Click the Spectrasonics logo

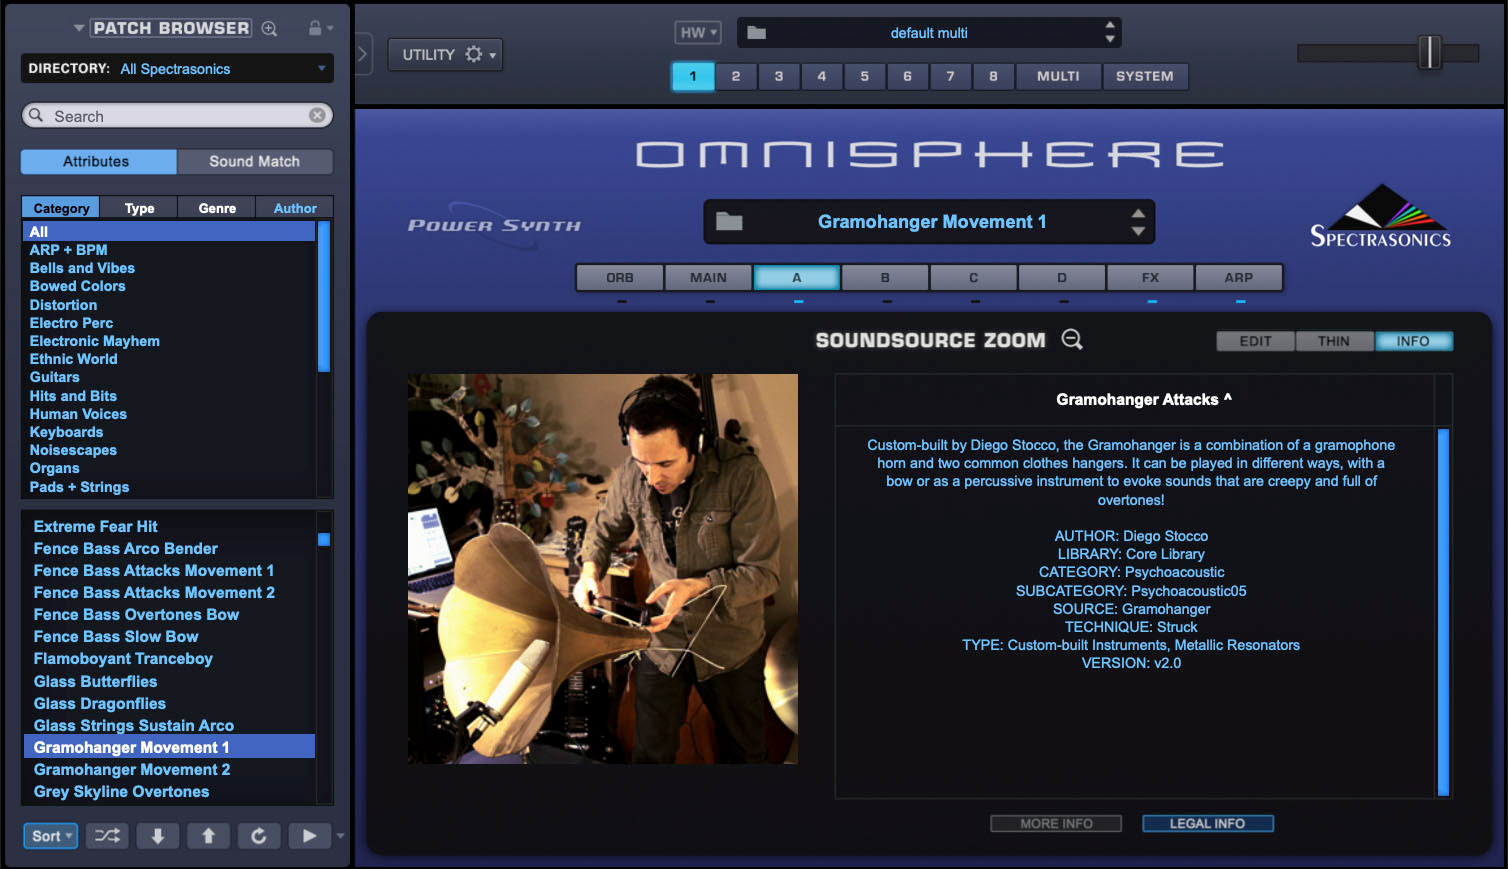[1381, 216]
